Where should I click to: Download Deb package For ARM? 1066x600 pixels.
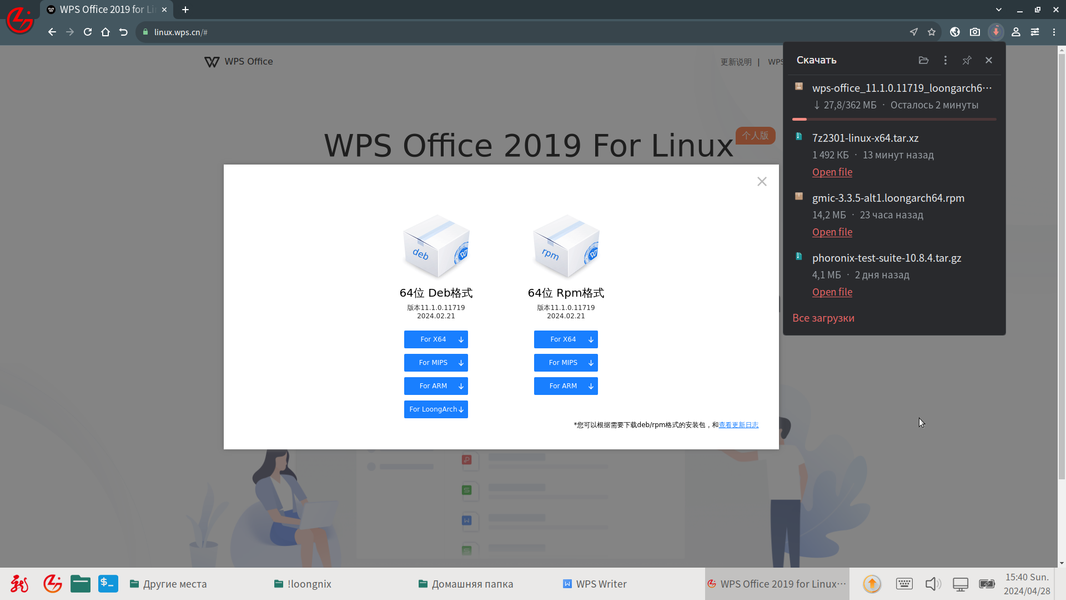point(436,386)
